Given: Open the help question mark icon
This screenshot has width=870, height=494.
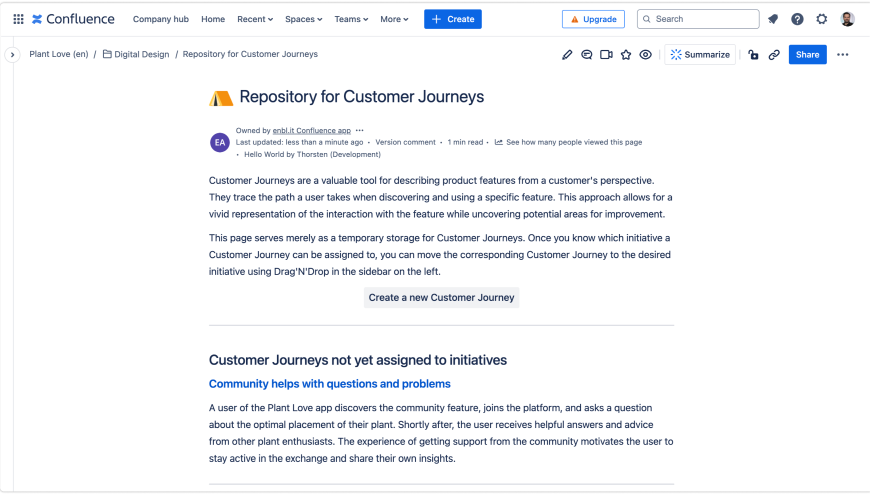Looking at the screenshot, I should coord(797,19).
